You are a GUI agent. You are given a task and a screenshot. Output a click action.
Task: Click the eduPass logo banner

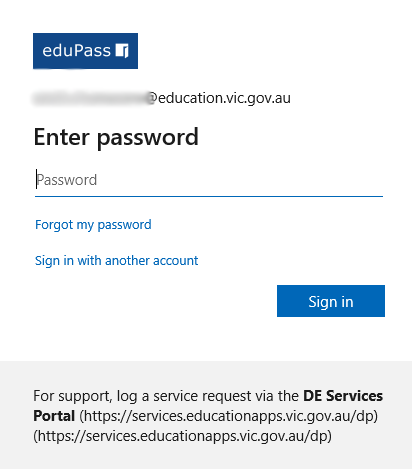(85, 51)
